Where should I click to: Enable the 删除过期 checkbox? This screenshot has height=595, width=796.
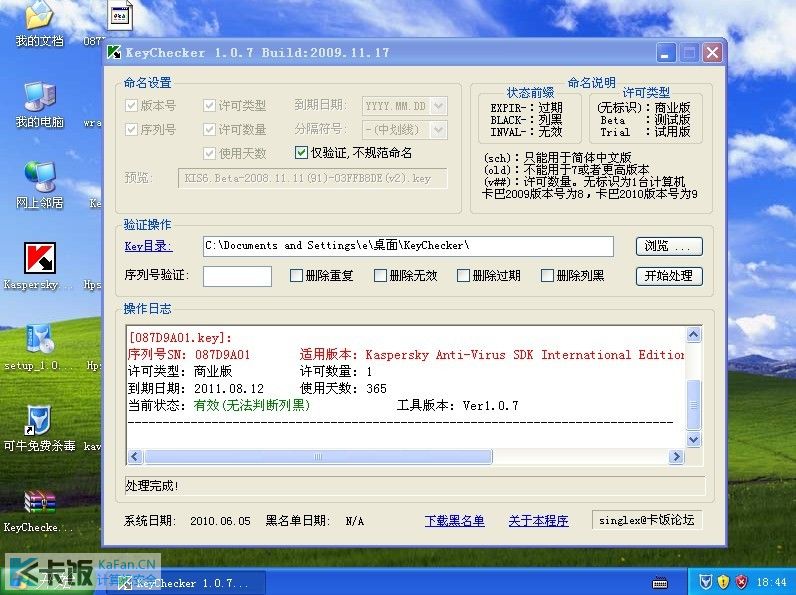[x=463, y=276]
